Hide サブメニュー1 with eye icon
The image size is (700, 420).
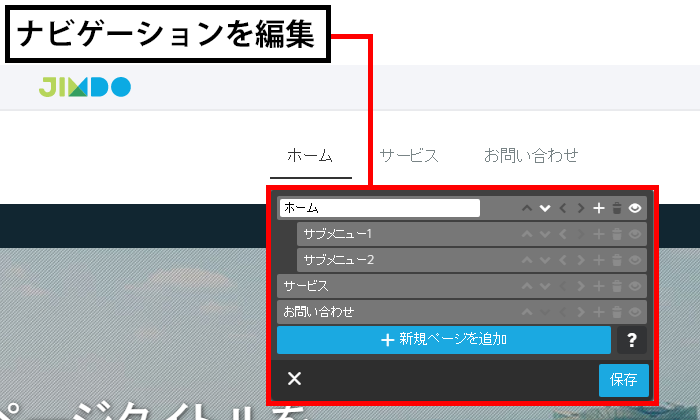(x=635, y=234)
